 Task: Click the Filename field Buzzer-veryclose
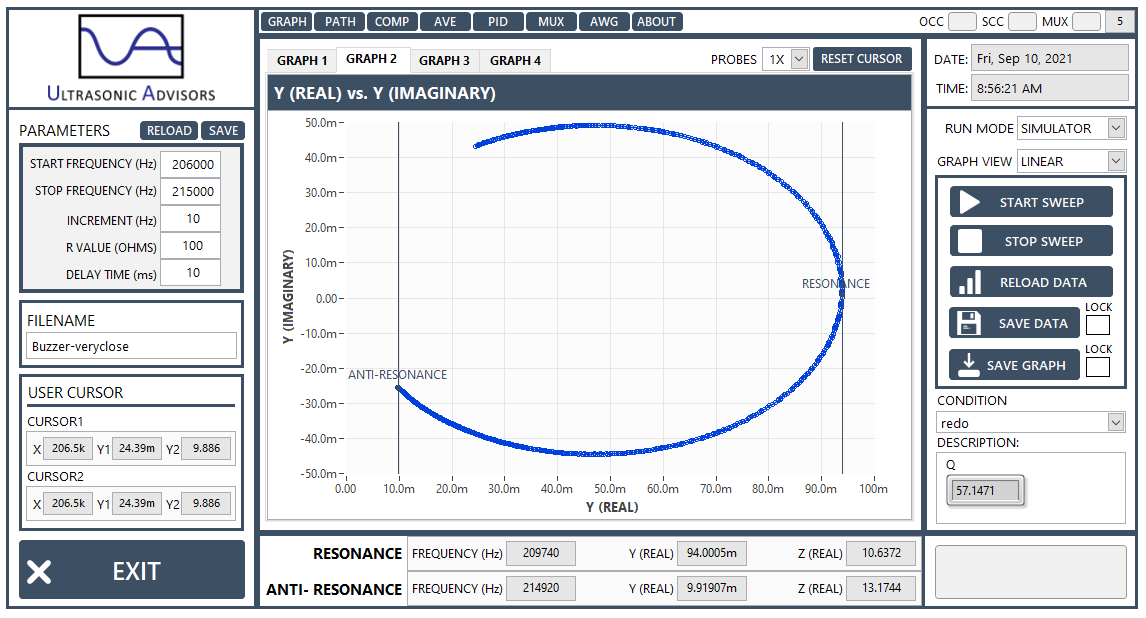click(x=132, y=346)
